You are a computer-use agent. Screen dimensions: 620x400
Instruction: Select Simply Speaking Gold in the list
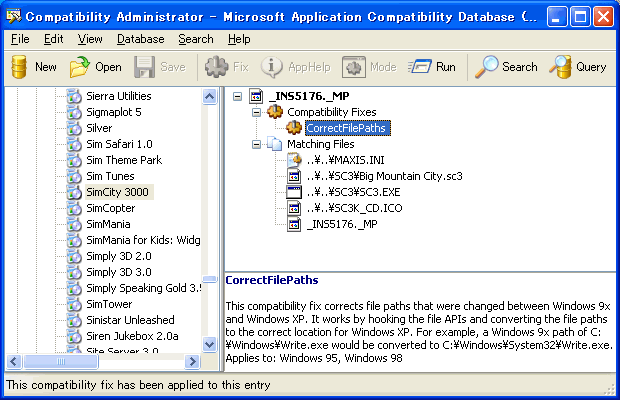144,288
